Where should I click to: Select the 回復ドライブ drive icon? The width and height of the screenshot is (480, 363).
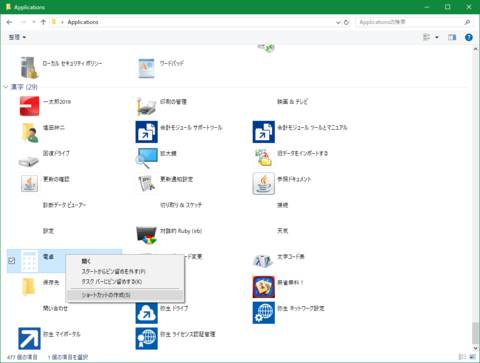tap(29, 161)
